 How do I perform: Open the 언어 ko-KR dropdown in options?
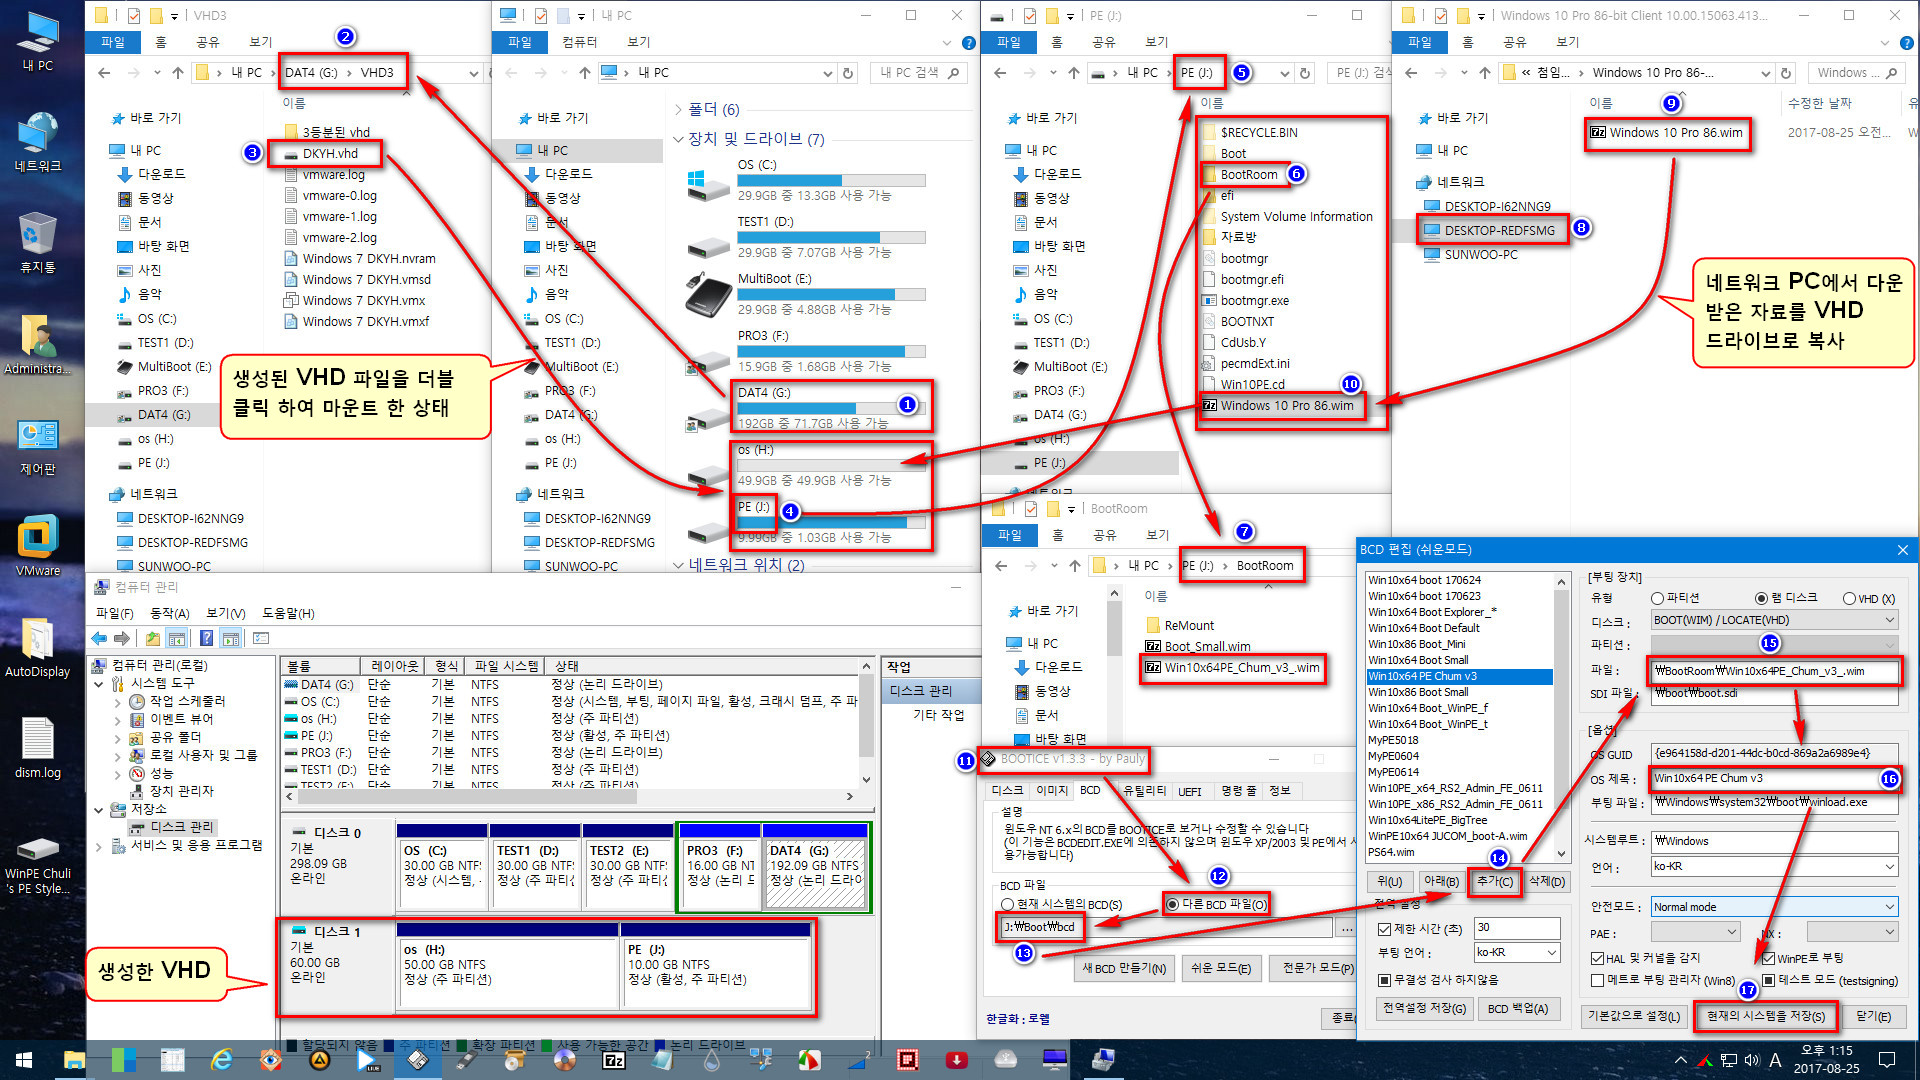point(1773,866)
